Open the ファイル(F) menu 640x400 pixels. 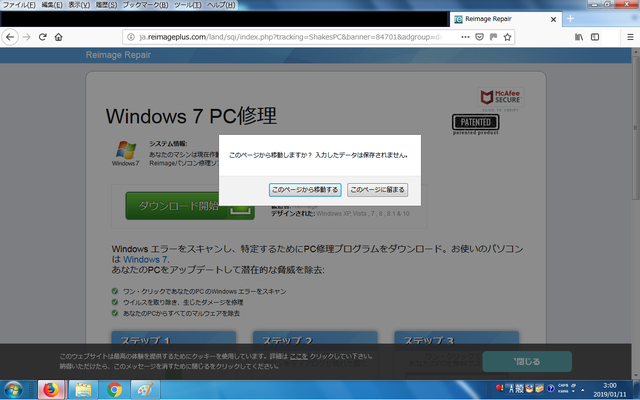[19, 5]
